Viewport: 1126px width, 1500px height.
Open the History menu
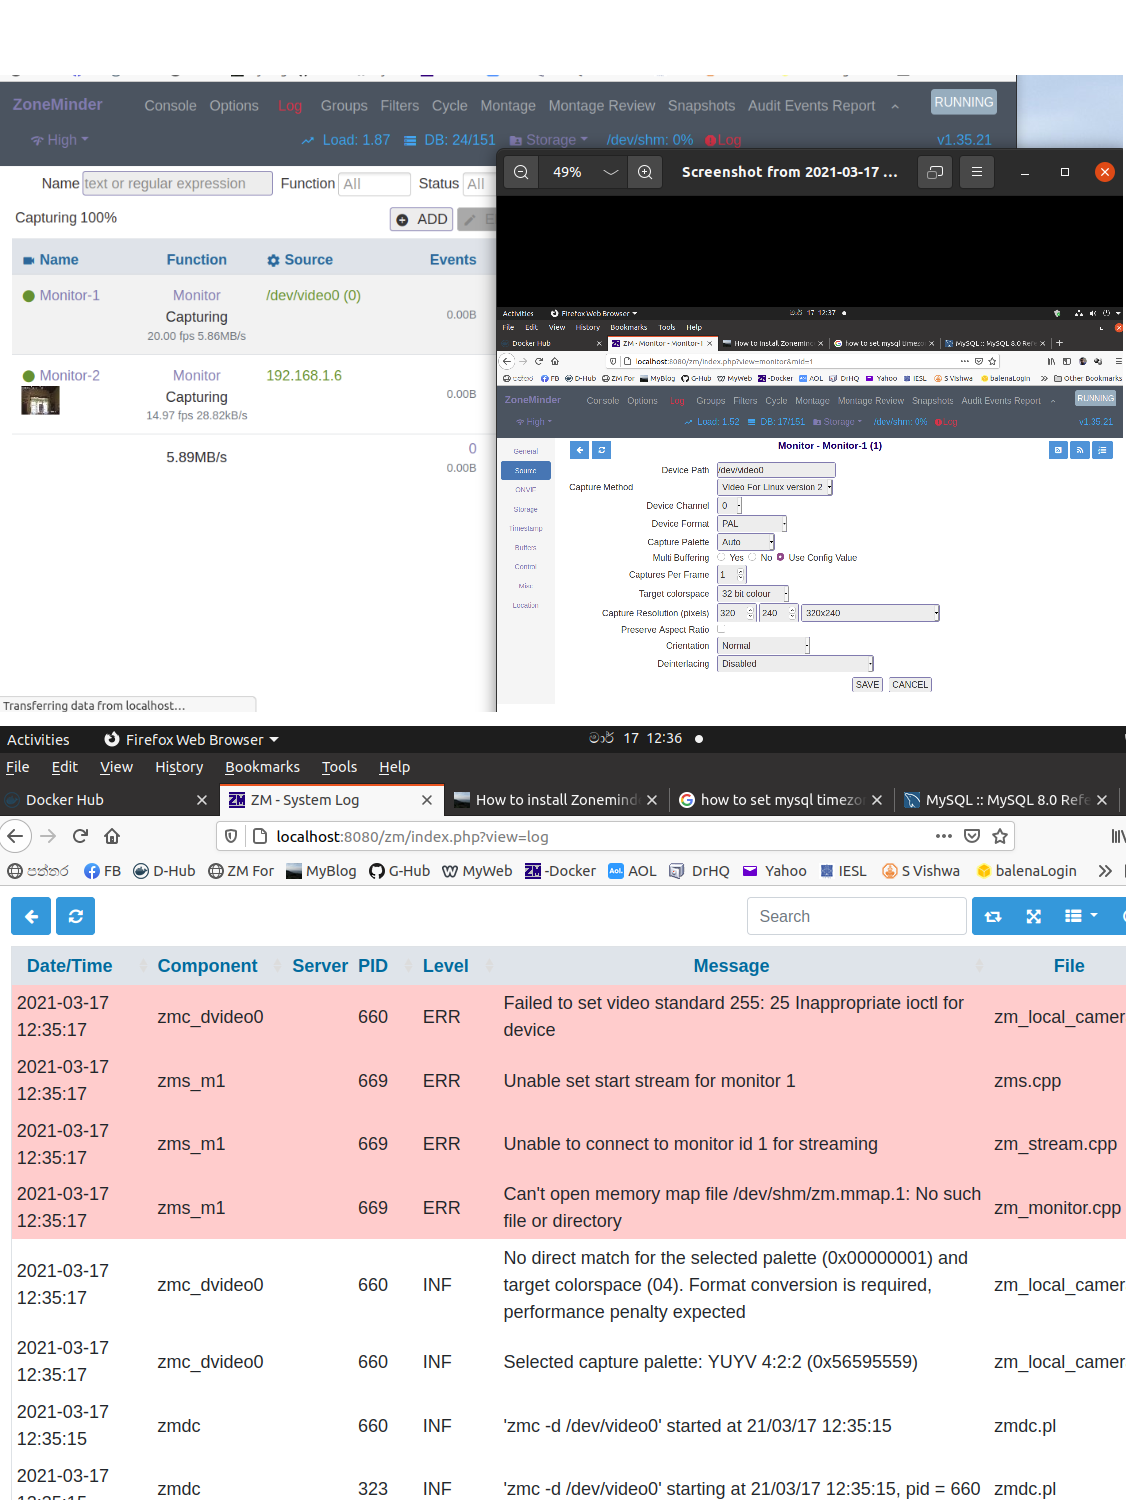(179, 767)
